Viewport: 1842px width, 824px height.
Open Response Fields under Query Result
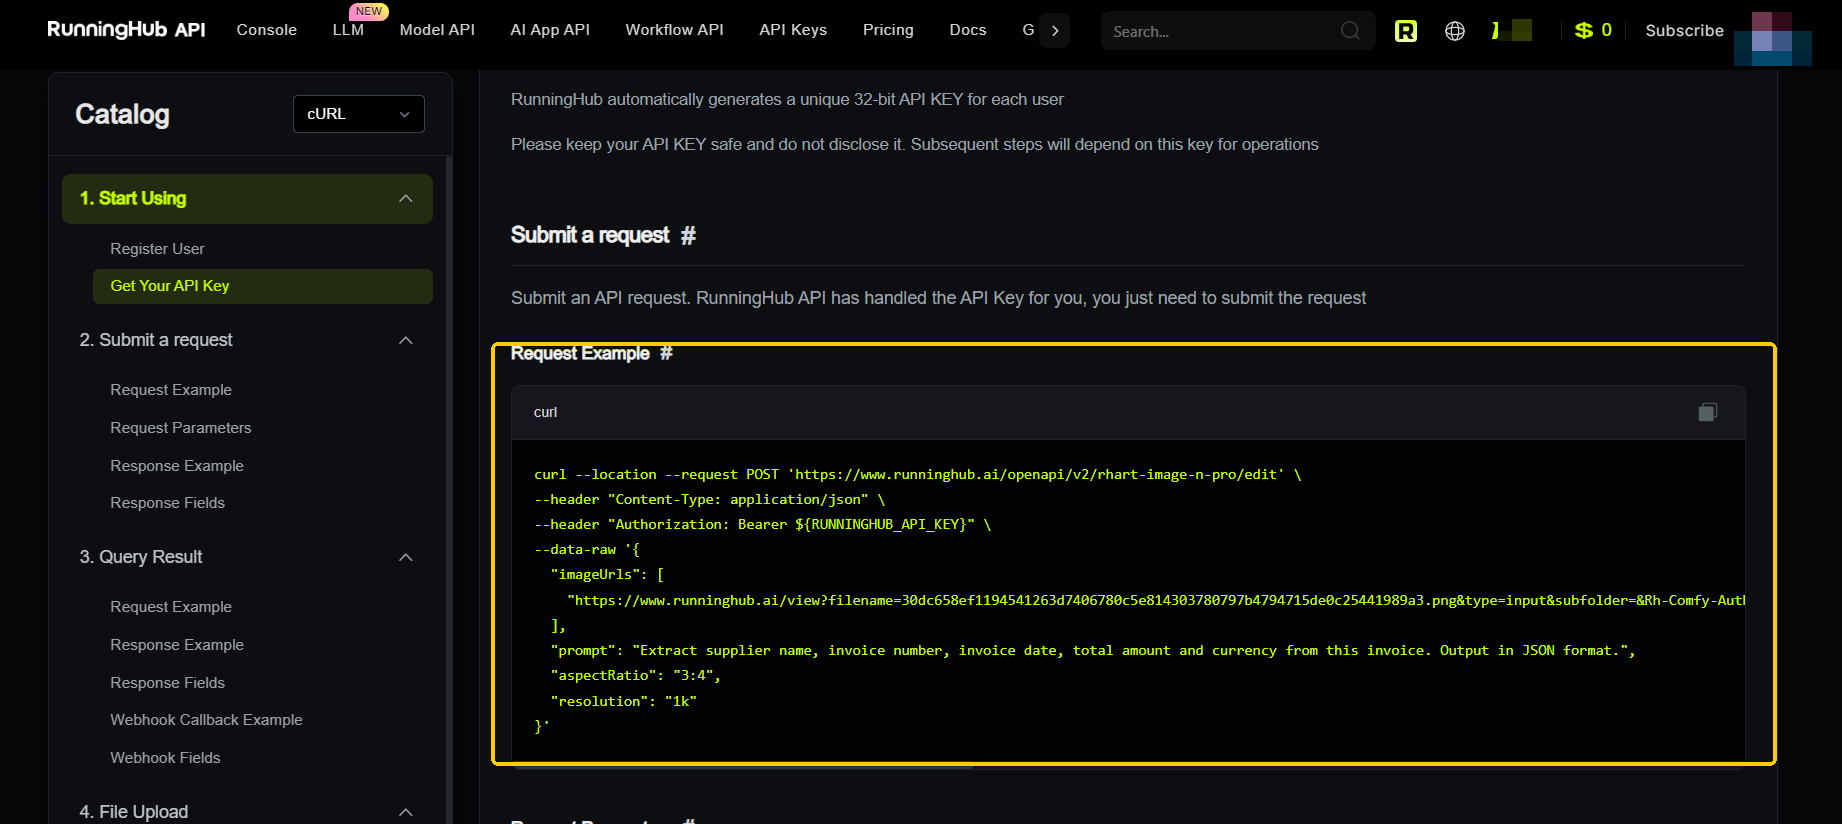pos(167,683)
